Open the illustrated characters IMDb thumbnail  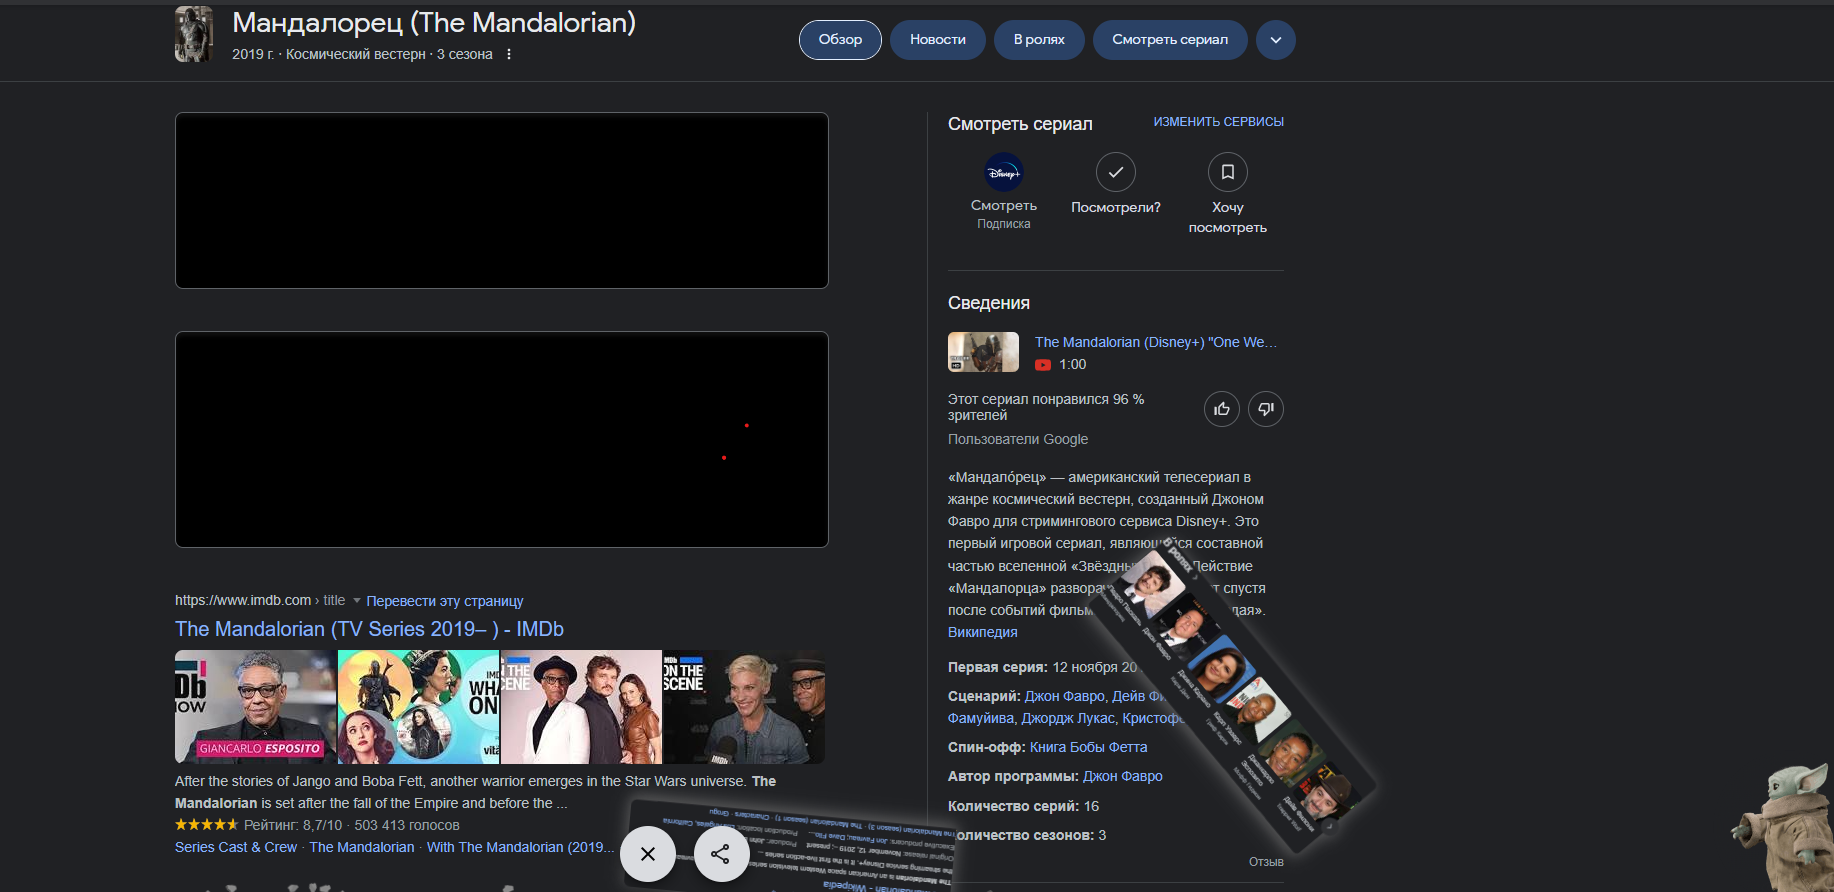[x=419, y=707]
